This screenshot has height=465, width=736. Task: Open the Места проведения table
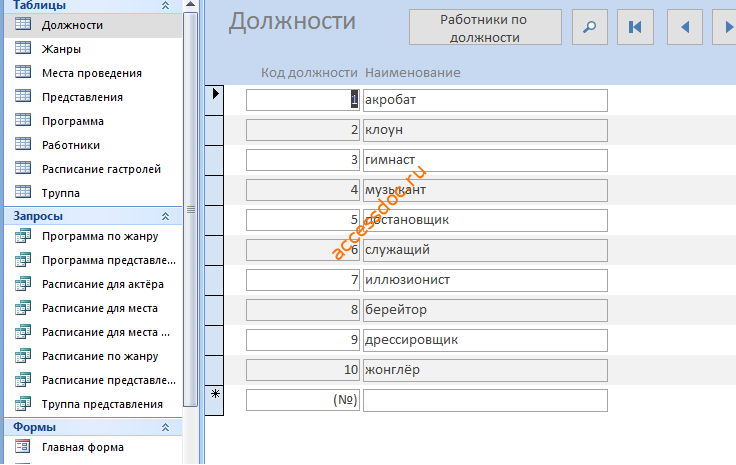pyautogui.click(x=92, y=73)
